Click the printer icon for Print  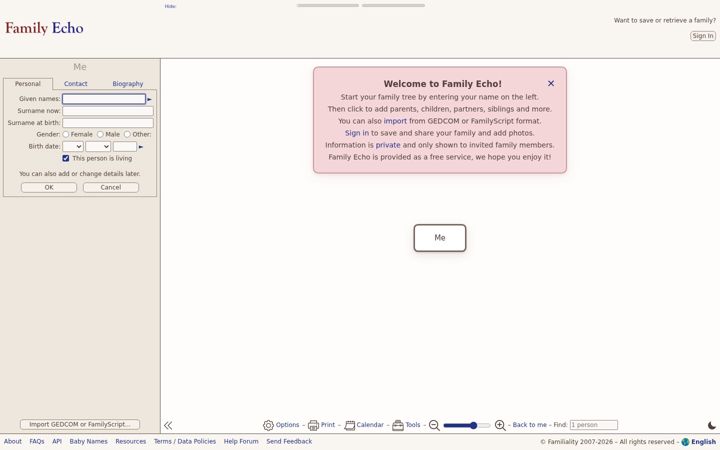313,425
